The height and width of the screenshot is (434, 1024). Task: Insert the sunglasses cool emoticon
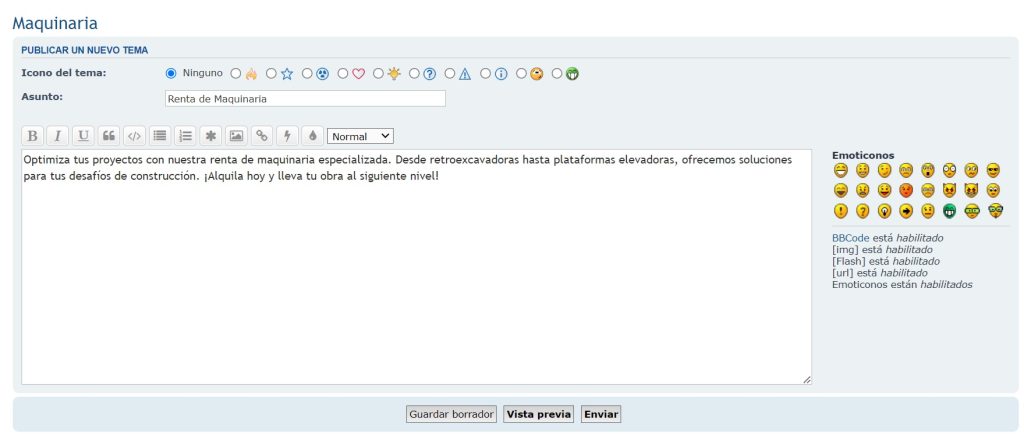click(x=993, y=170)
